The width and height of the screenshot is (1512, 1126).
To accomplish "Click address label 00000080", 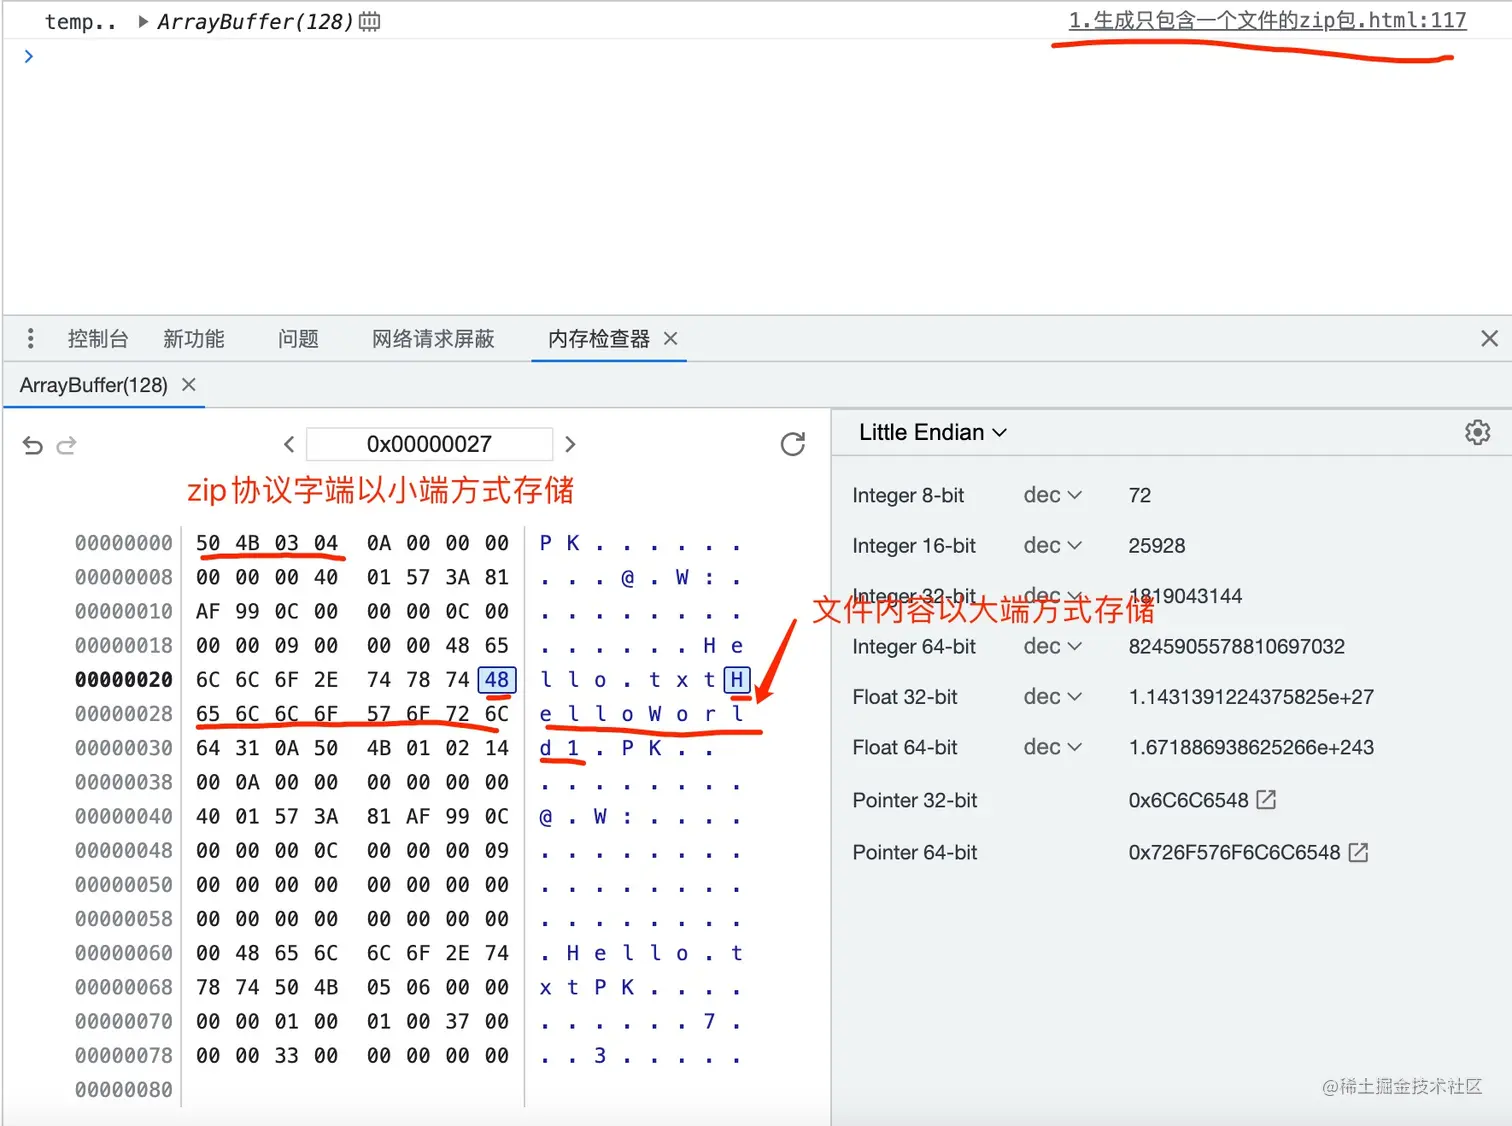I will pos(123,1089).
